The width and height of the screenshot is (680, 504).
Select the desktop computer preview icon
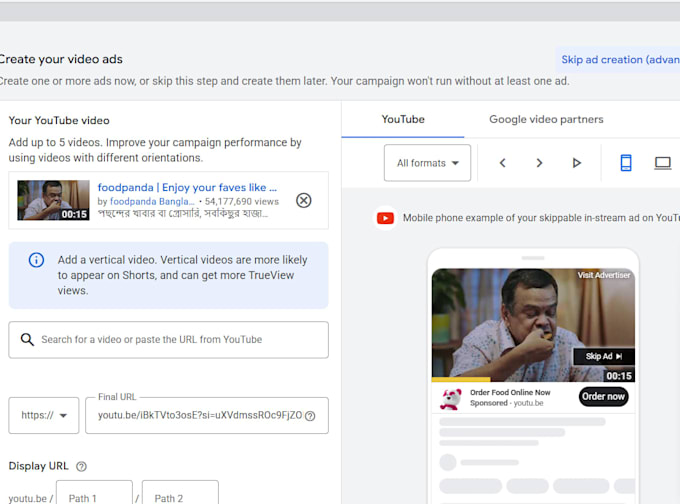click(x=663, y=163)
